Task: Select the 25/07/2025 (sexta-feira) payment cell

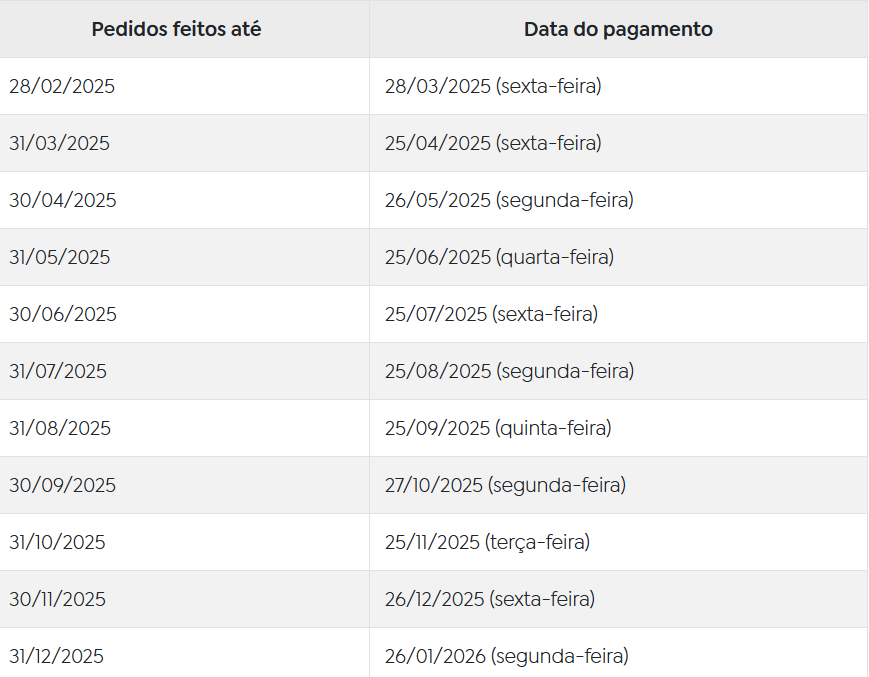Action: (x=618, y=314)
